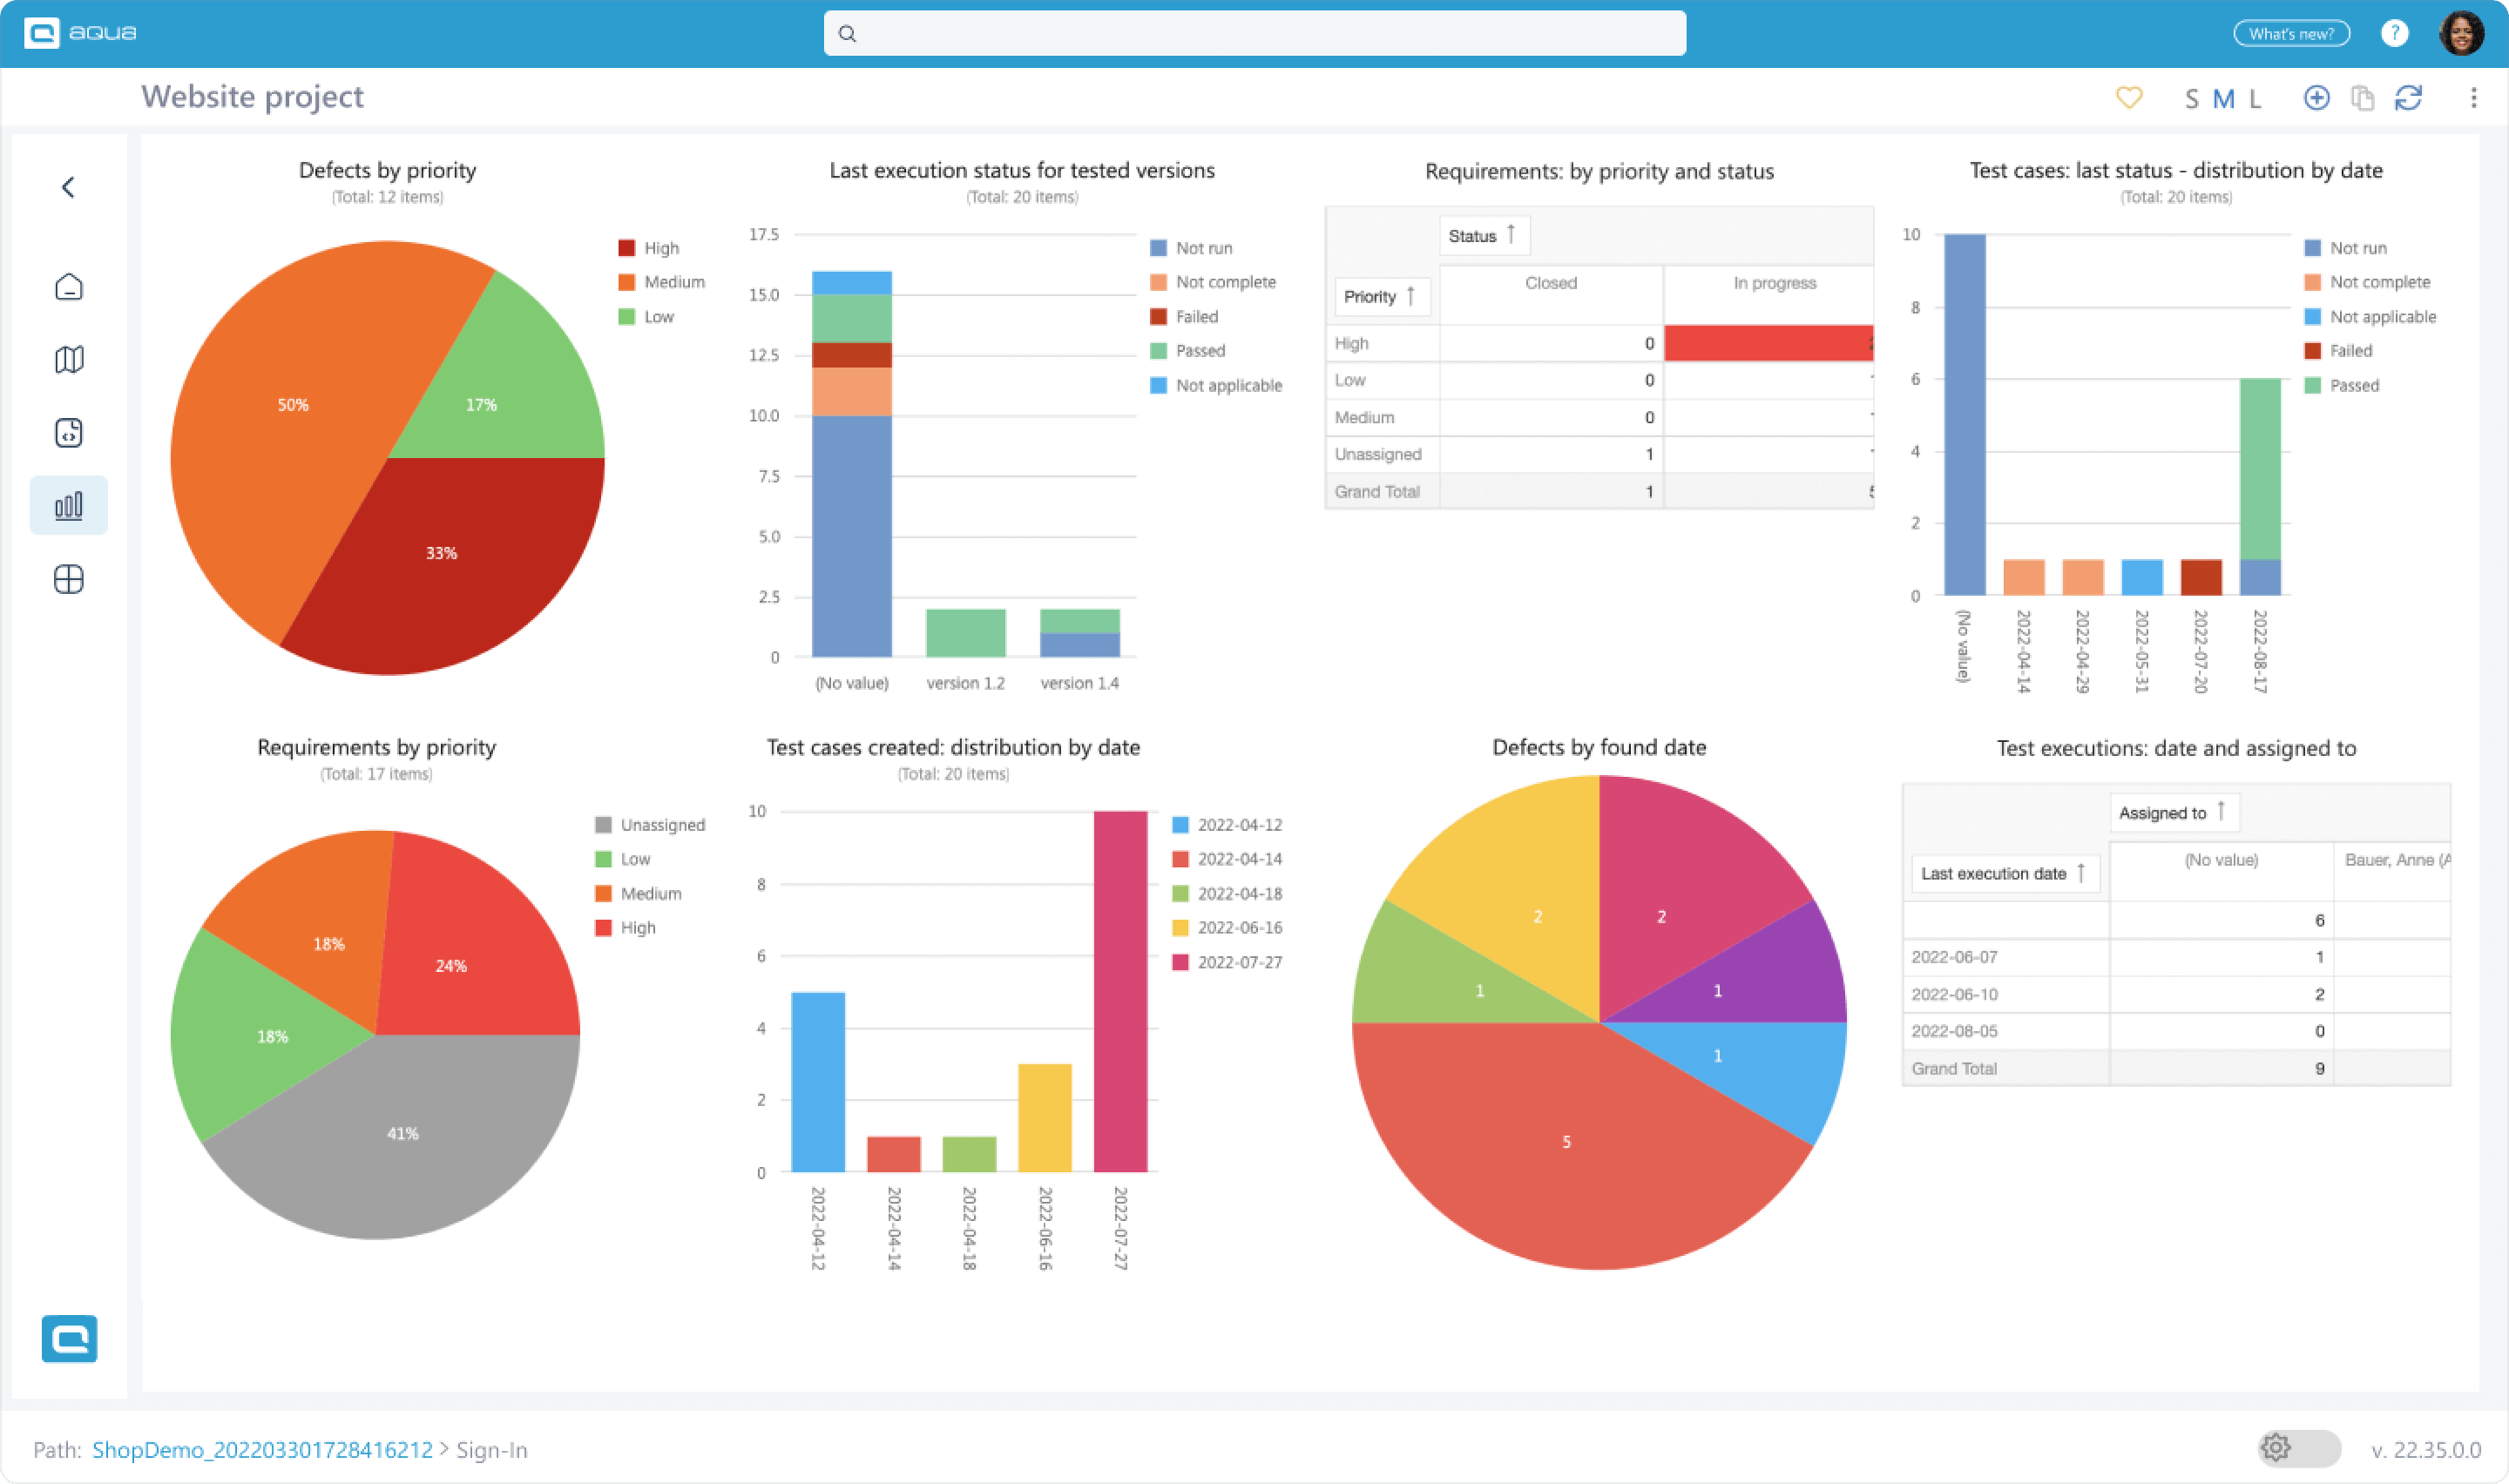
Task: Open the dashboard grid icon in sidebar
Action: click(x=68, y=579)
